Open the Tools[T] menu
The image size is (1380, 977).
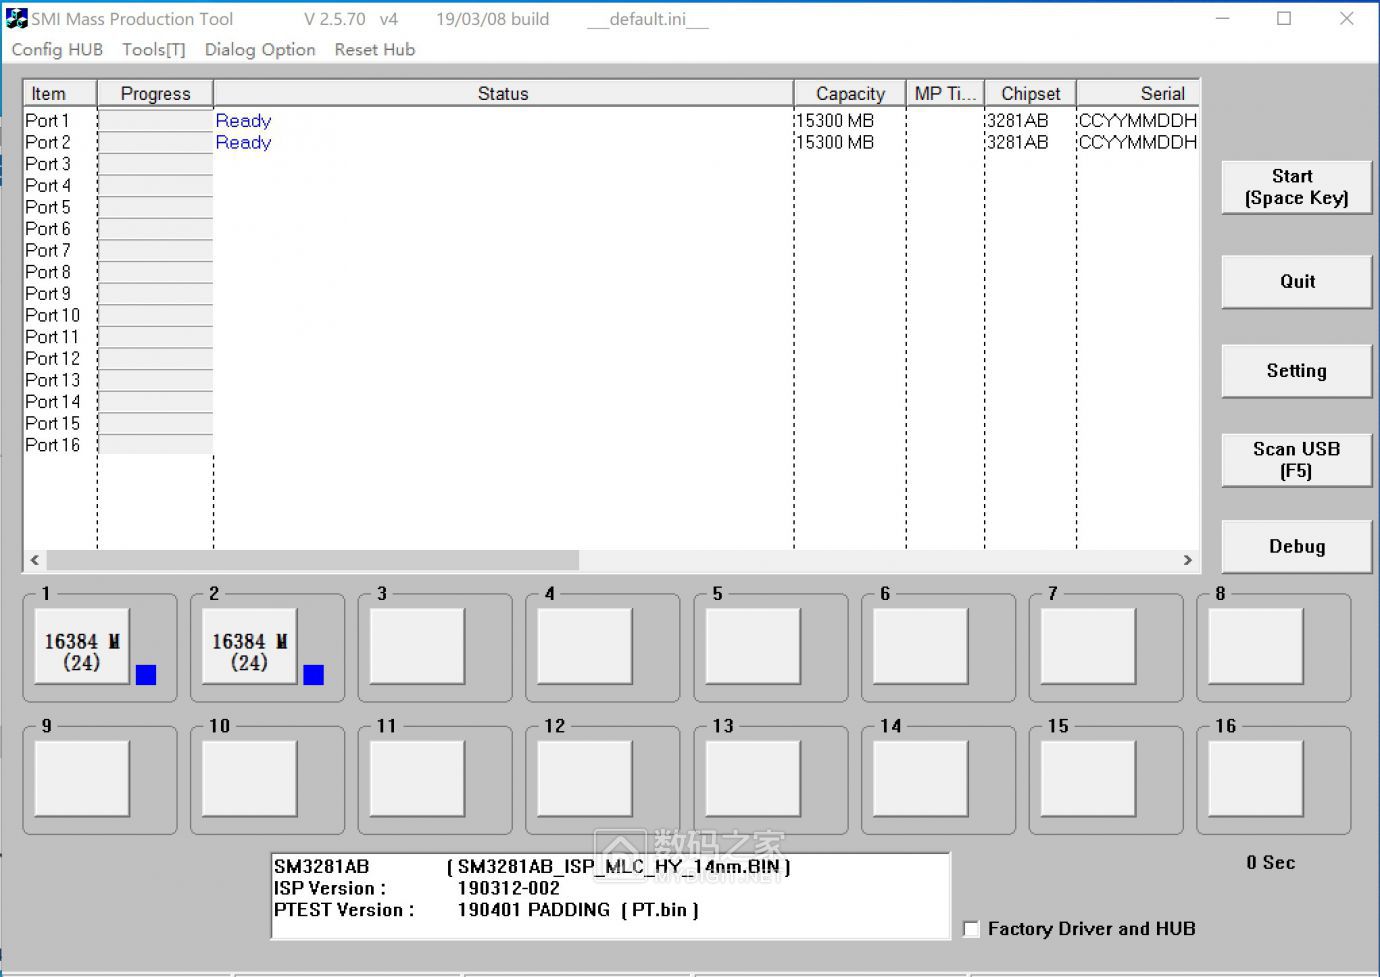click(154, 50)
